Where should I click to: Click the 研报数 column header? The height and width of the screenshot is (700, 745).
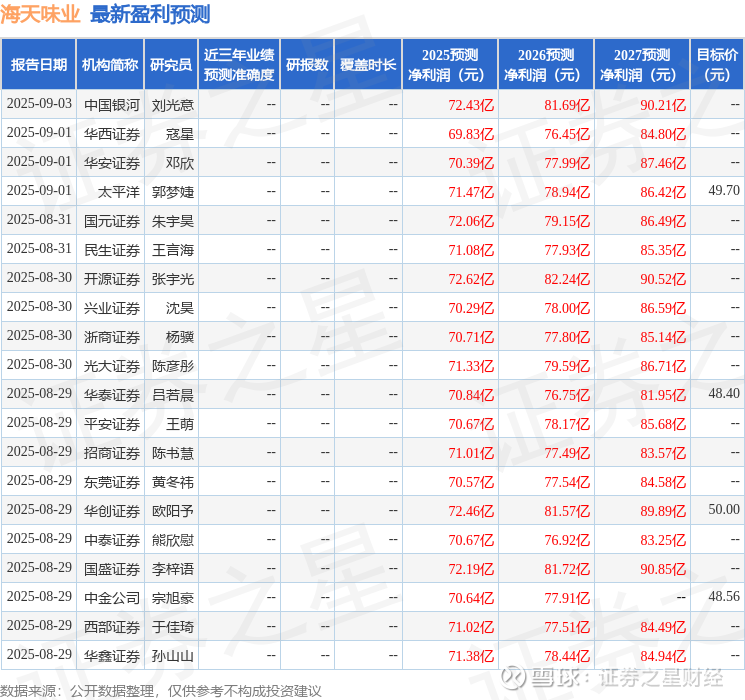(307, 65)
